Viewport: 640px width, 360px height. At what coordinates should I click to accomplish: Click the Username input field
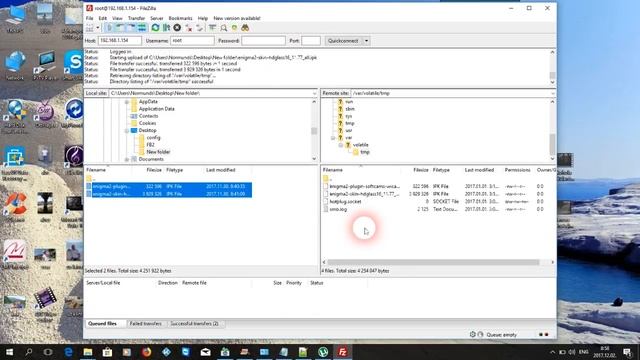click(192, 40)
